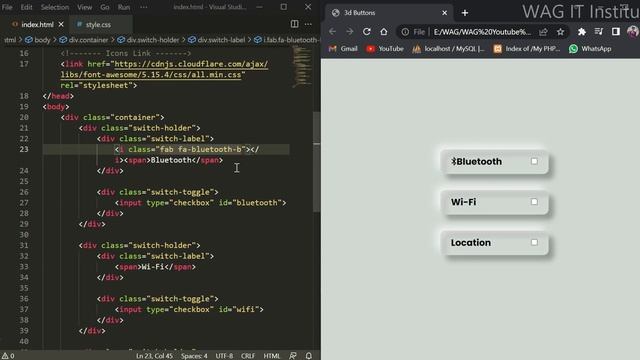Click the code minimap overview
This screenshot has height=360, width=640.
pos(302,66)
